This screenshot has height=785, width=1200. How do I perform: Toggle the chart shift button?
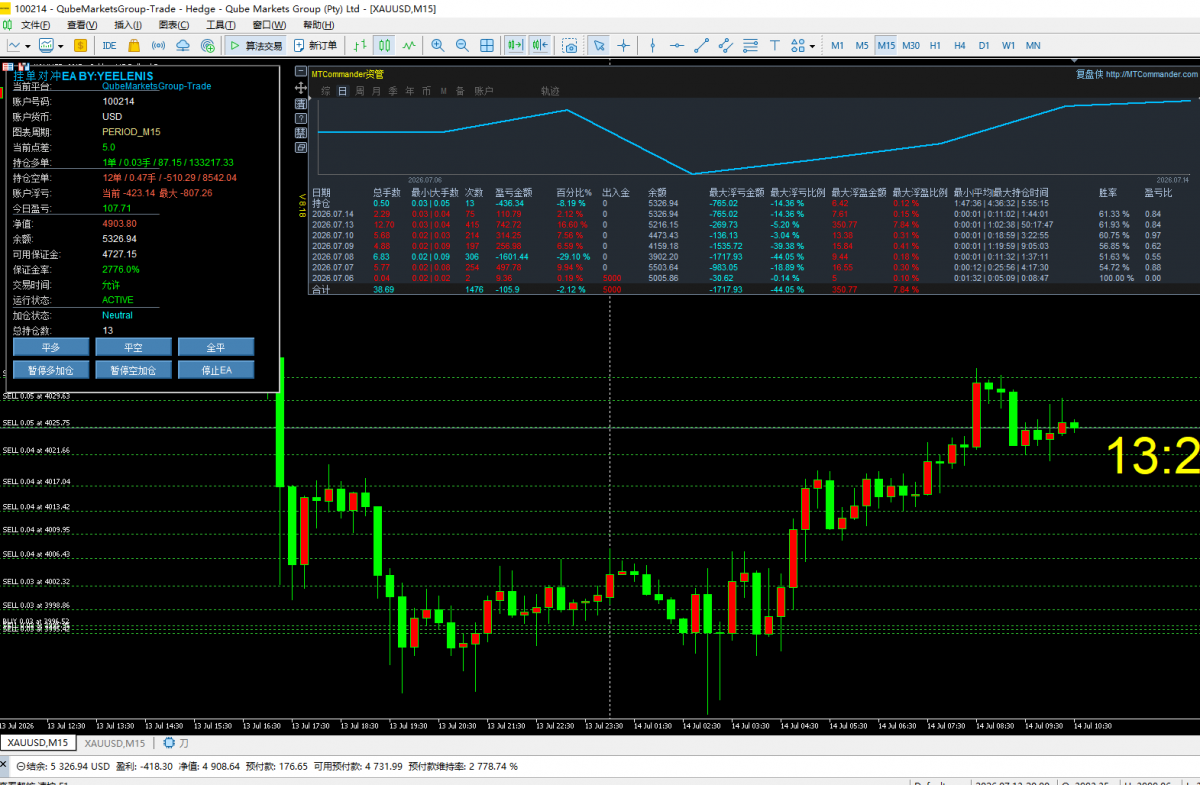541,45
